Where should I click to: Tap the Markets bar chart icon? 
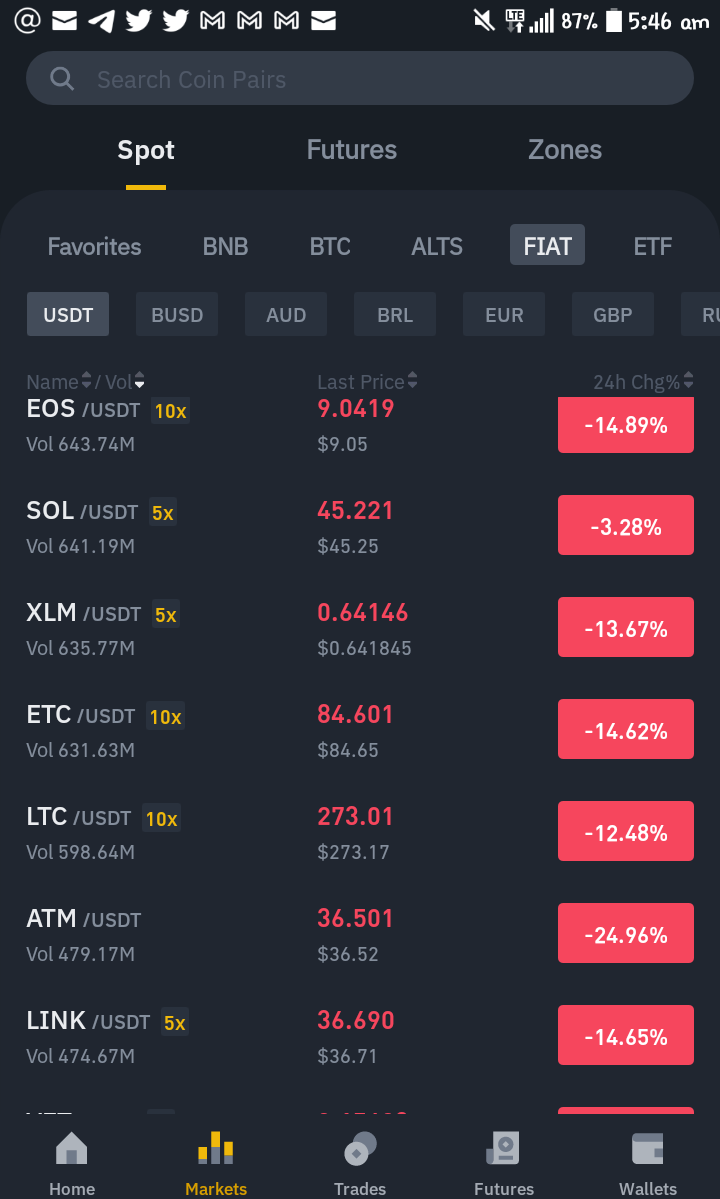click(216, 1149)
